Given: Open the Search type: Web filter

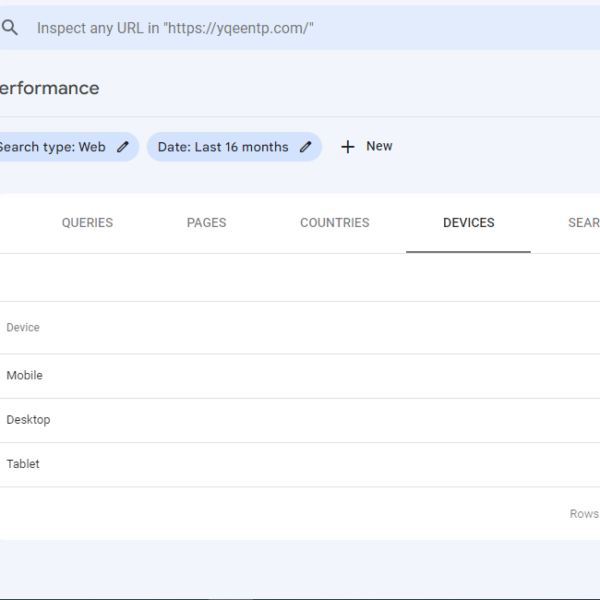Looking at the screenshot, I should pos(67,147).
